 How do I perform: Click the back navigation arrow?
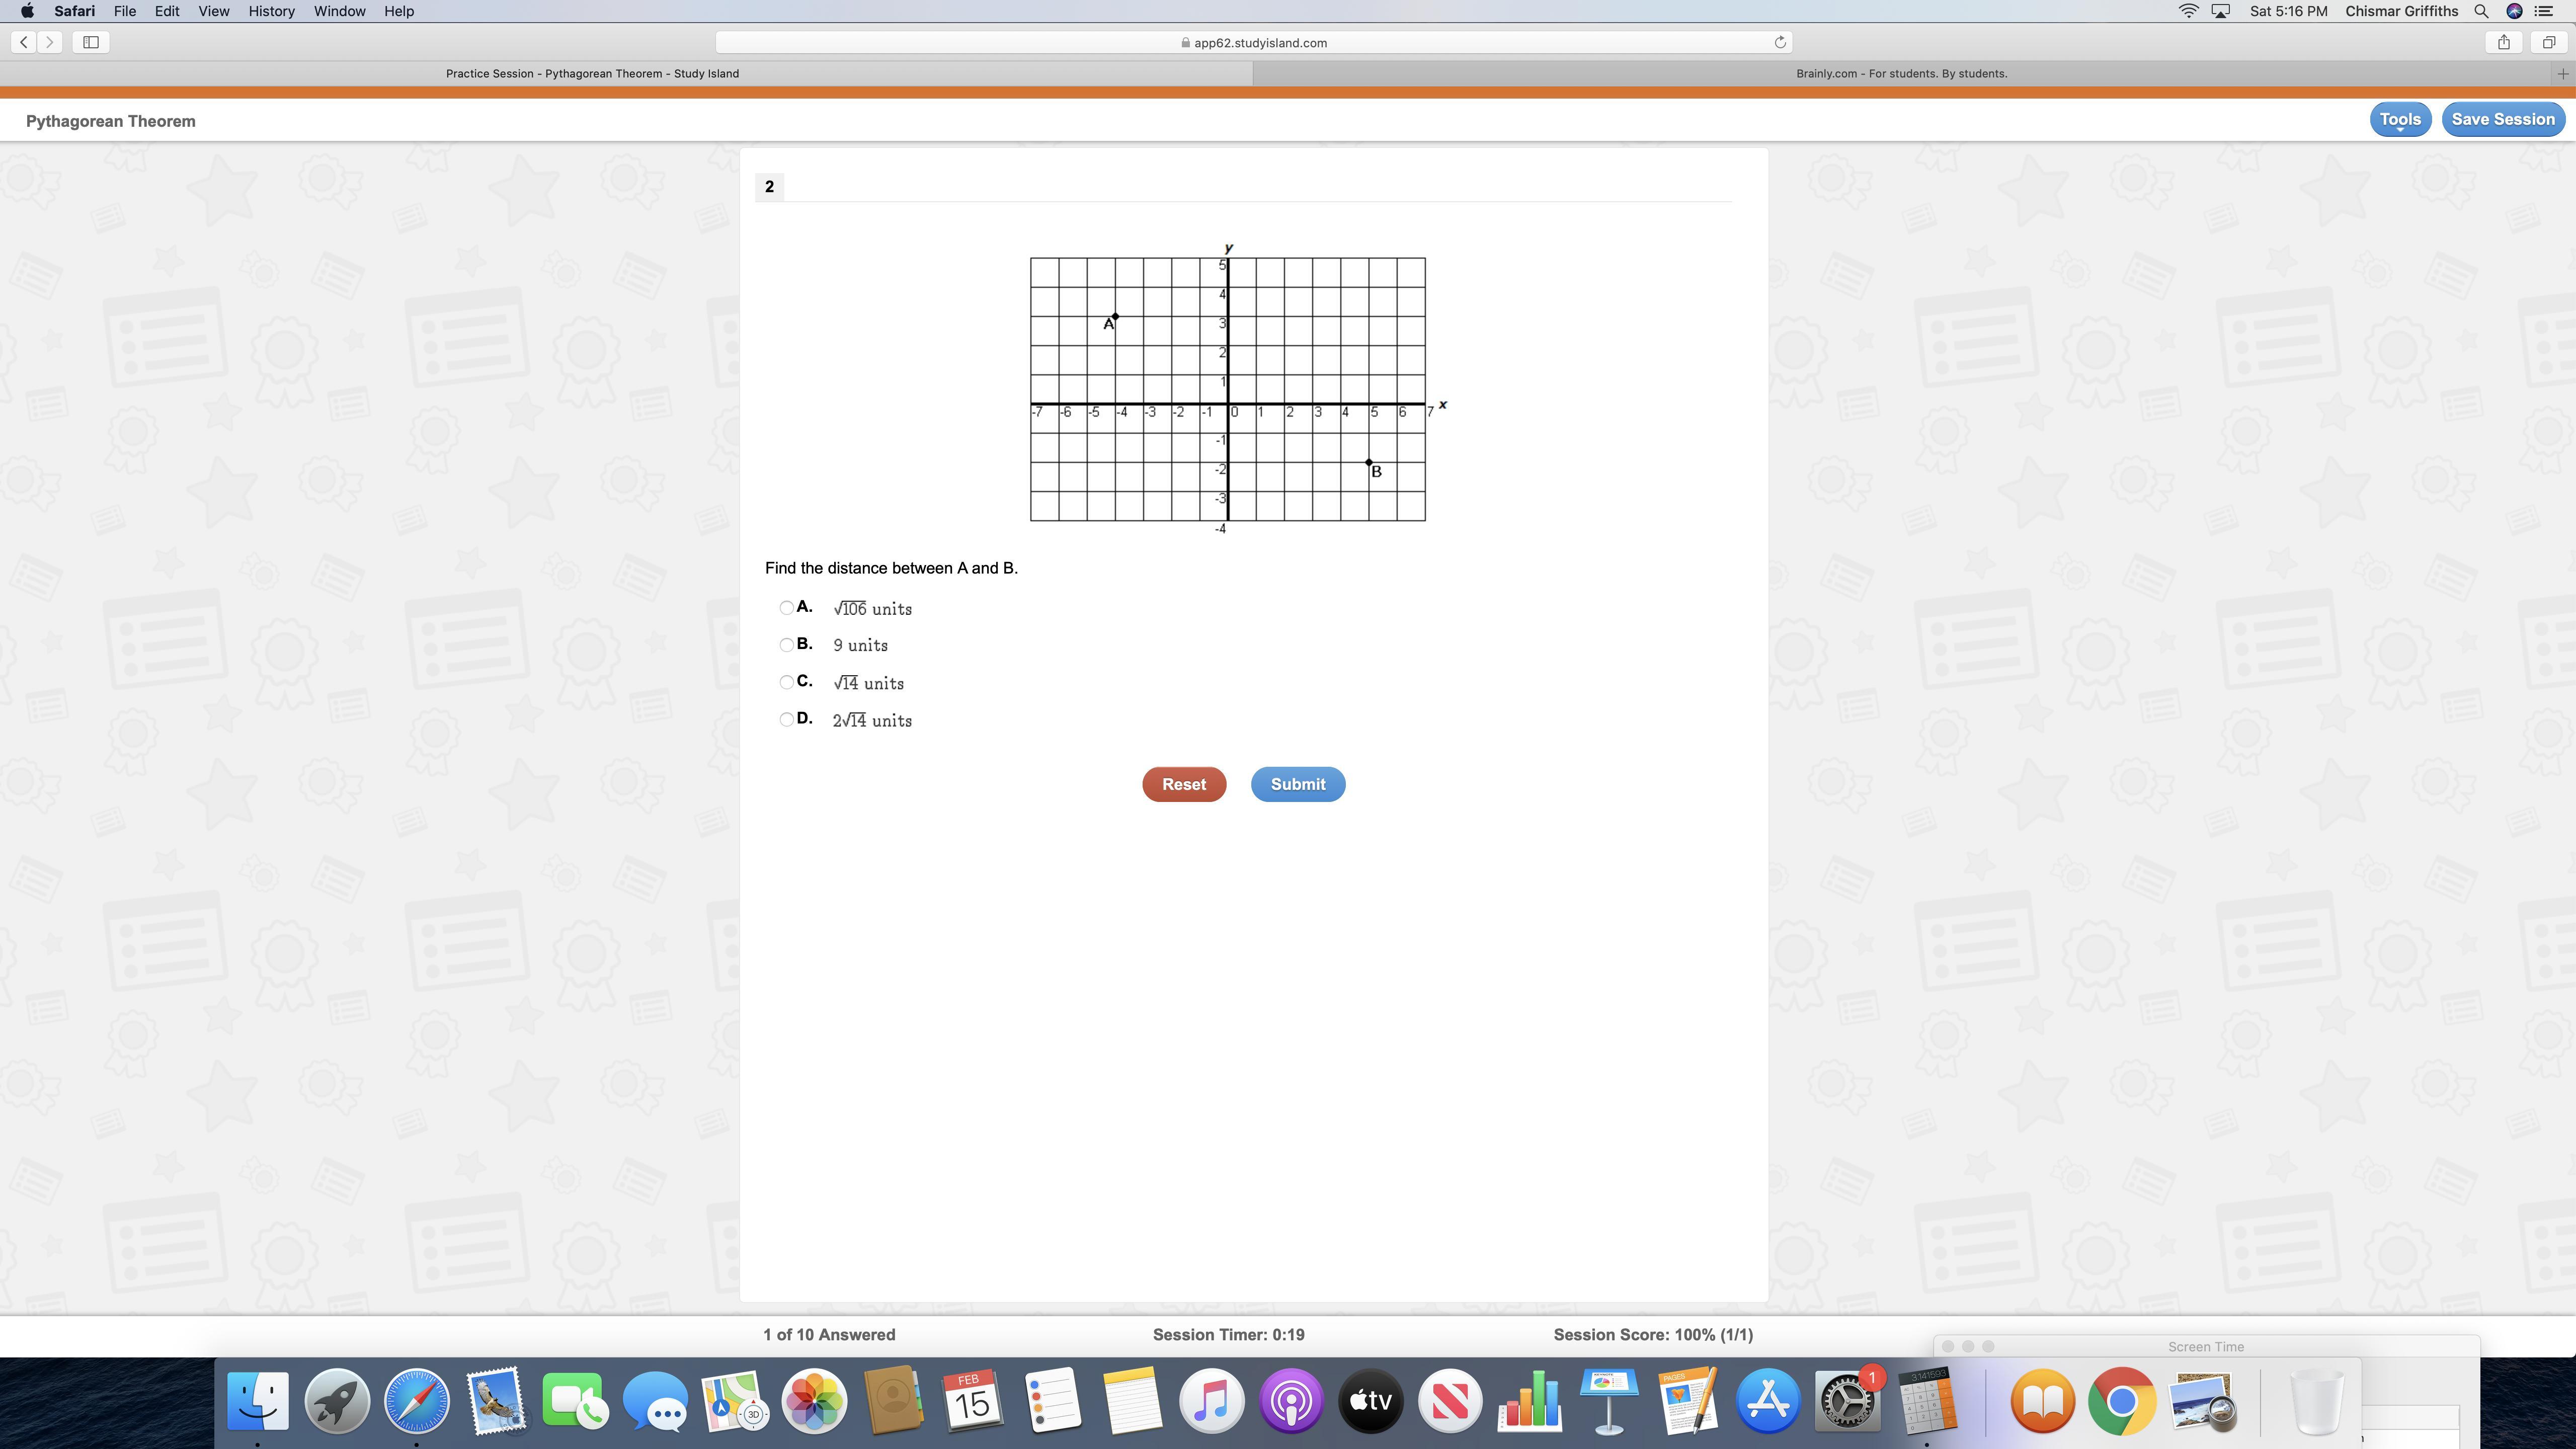tap(24, 42)
